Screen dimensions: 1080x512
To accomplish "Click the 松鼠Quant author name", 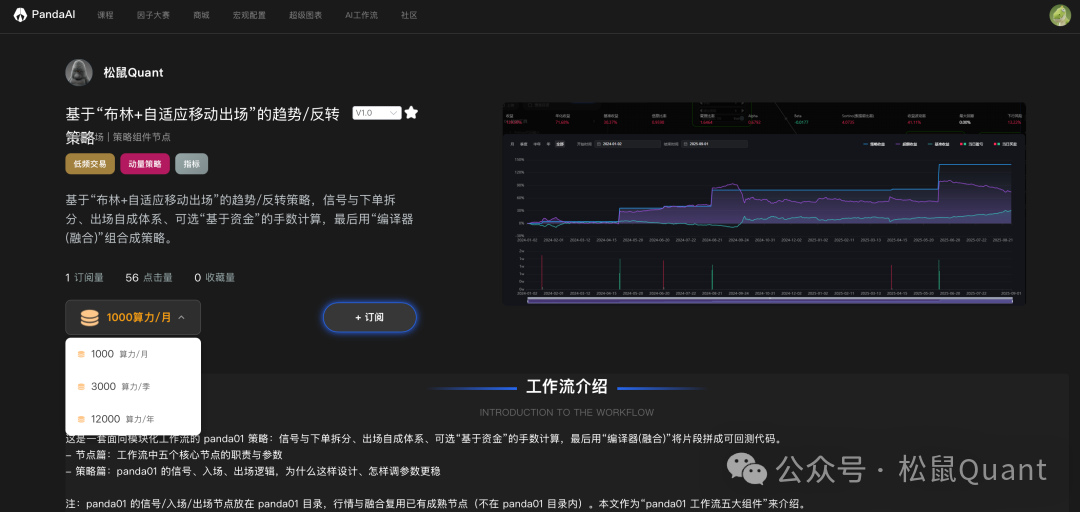I will click(133, 72).
